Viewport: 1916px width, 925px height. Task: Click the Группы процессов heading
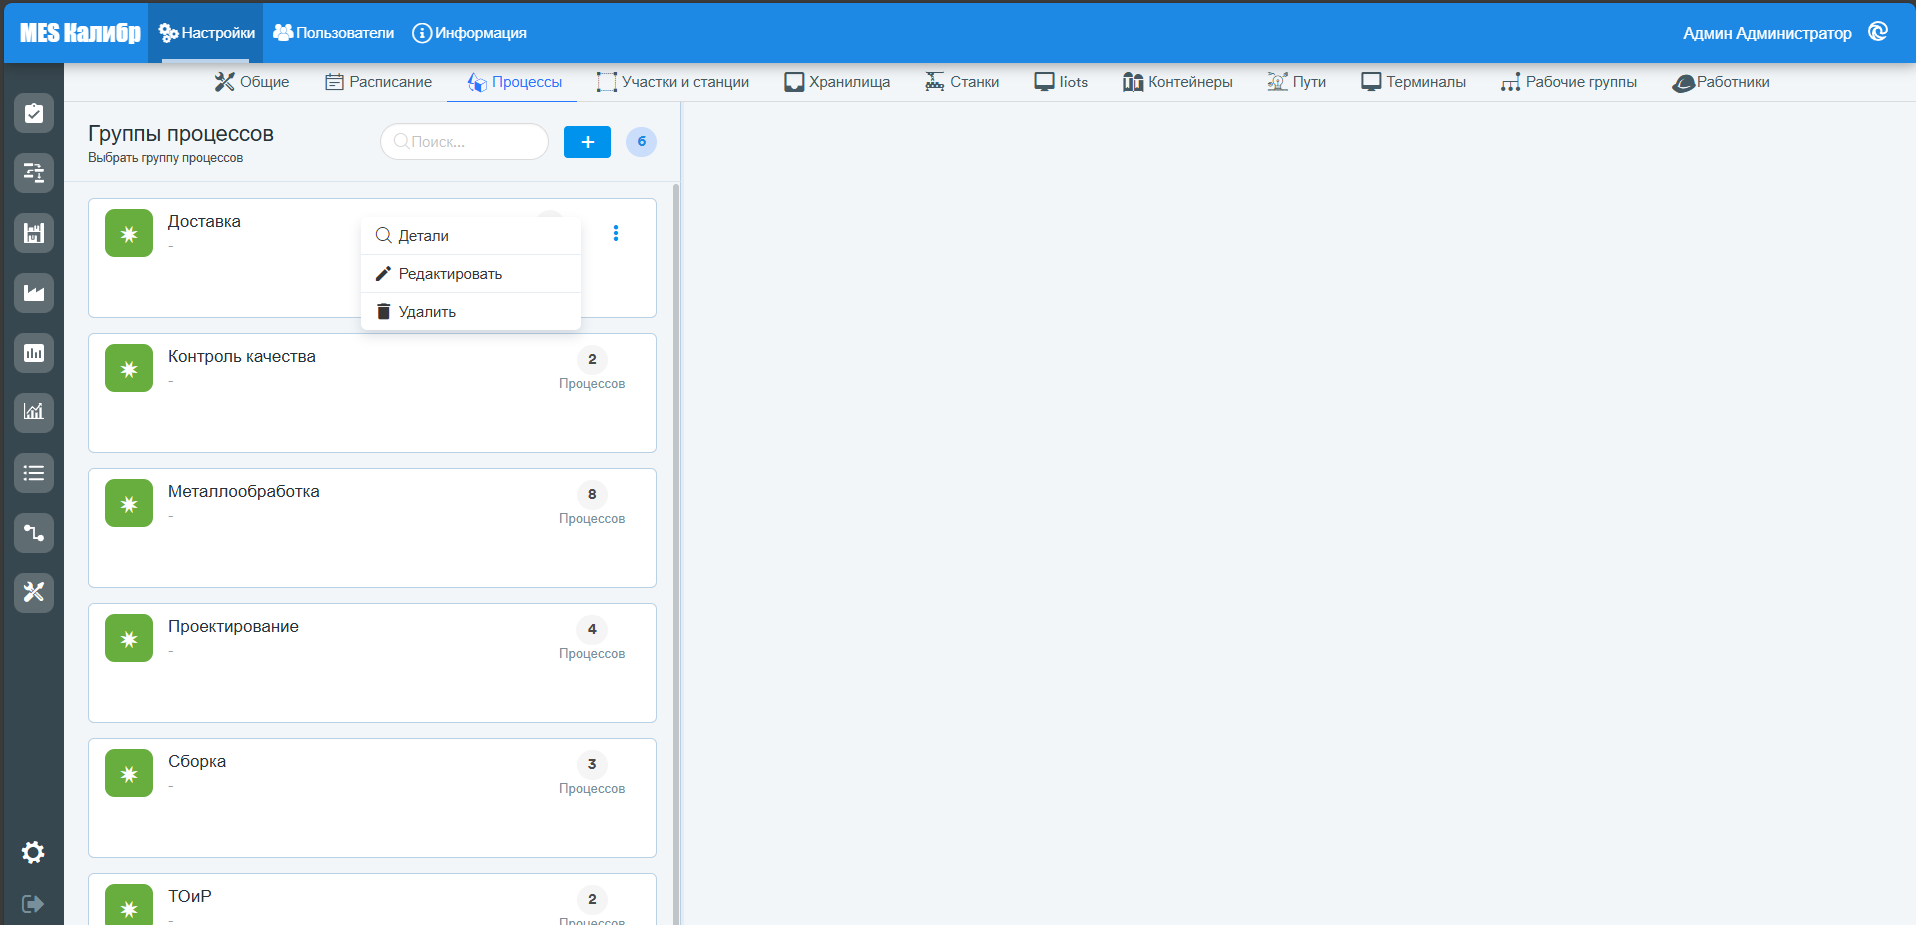(181, 134)
